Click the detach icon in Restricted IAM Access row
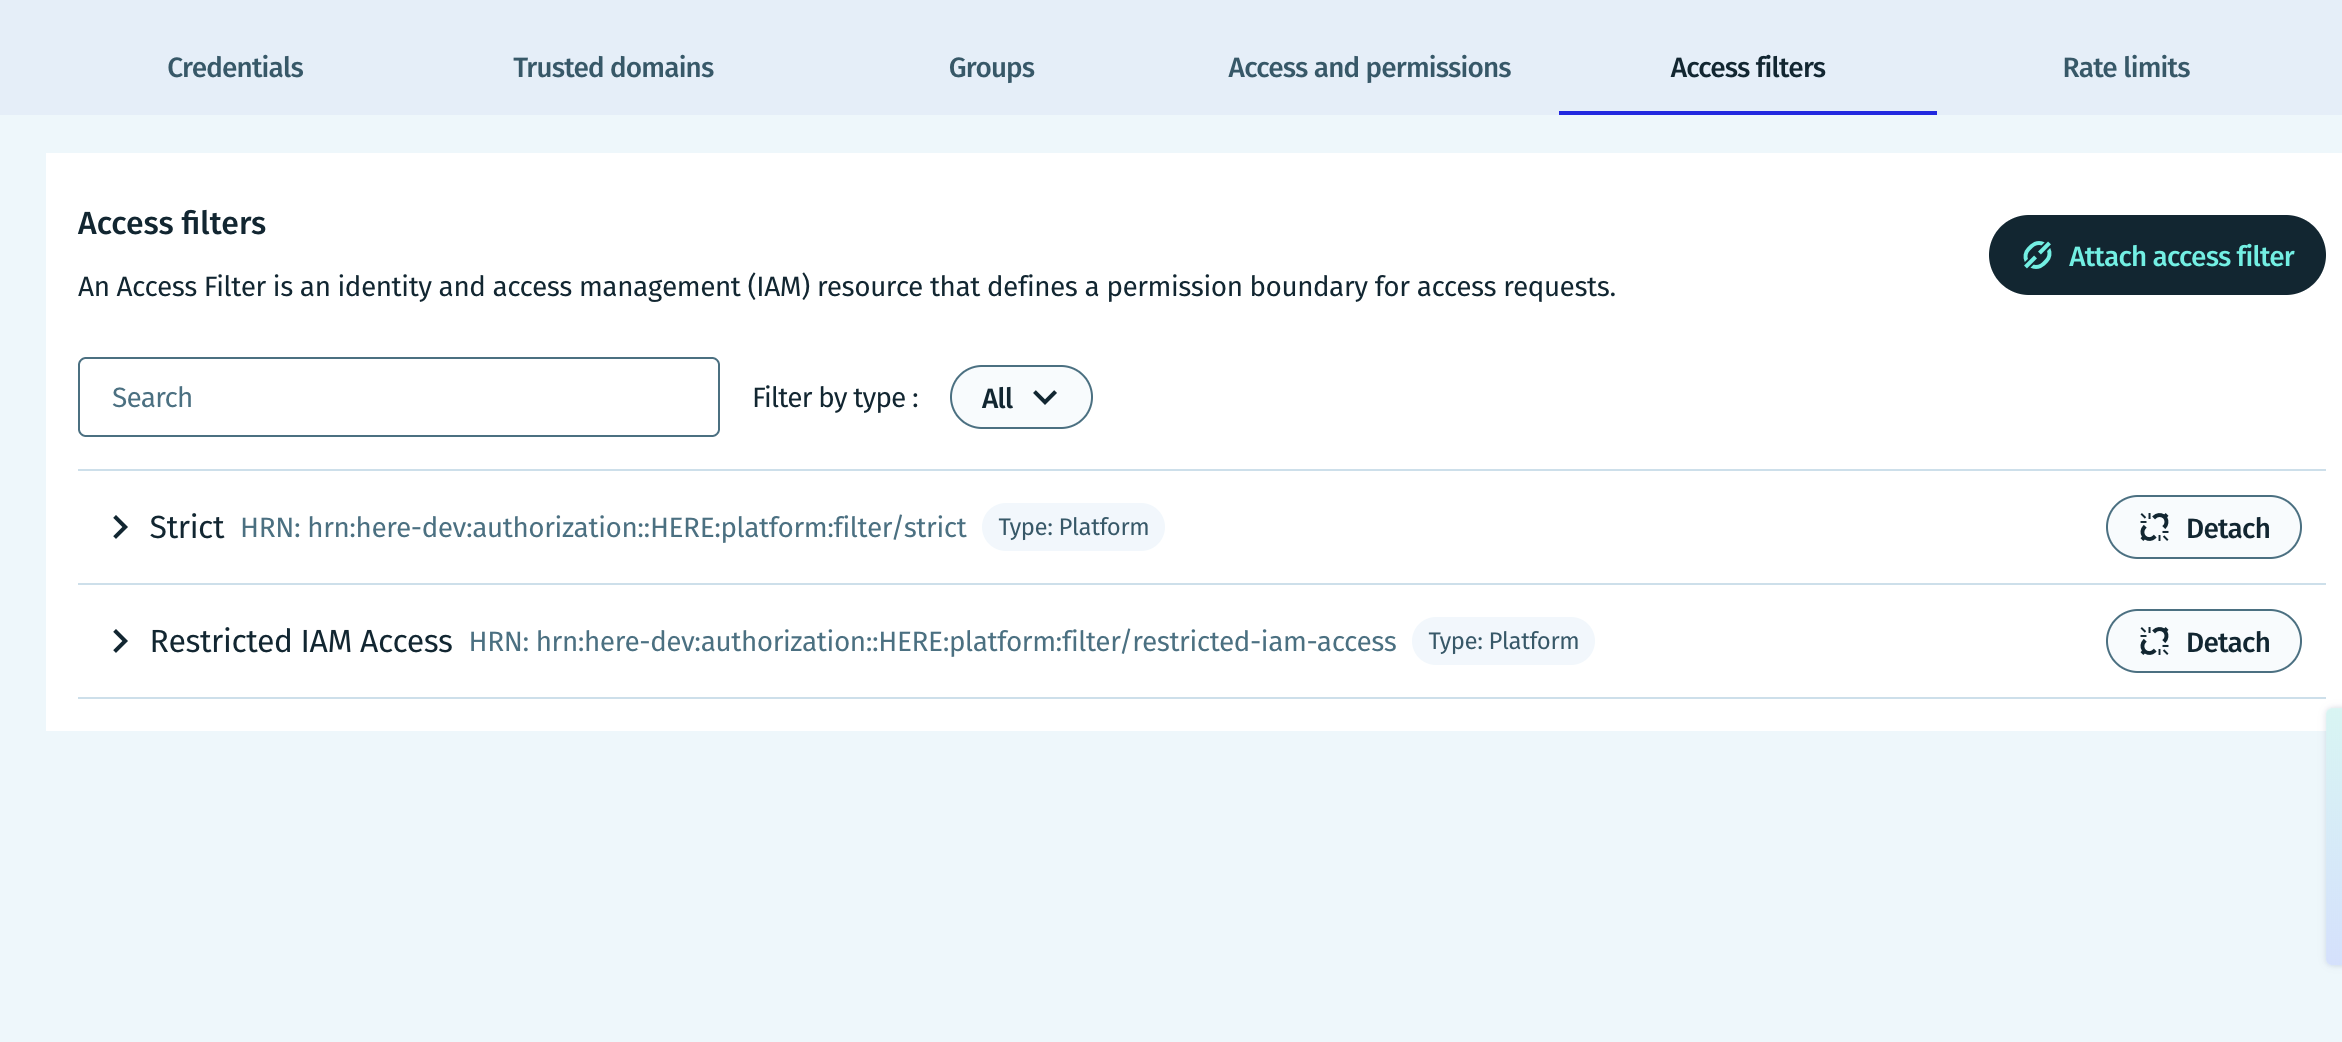 (2154, 641)
